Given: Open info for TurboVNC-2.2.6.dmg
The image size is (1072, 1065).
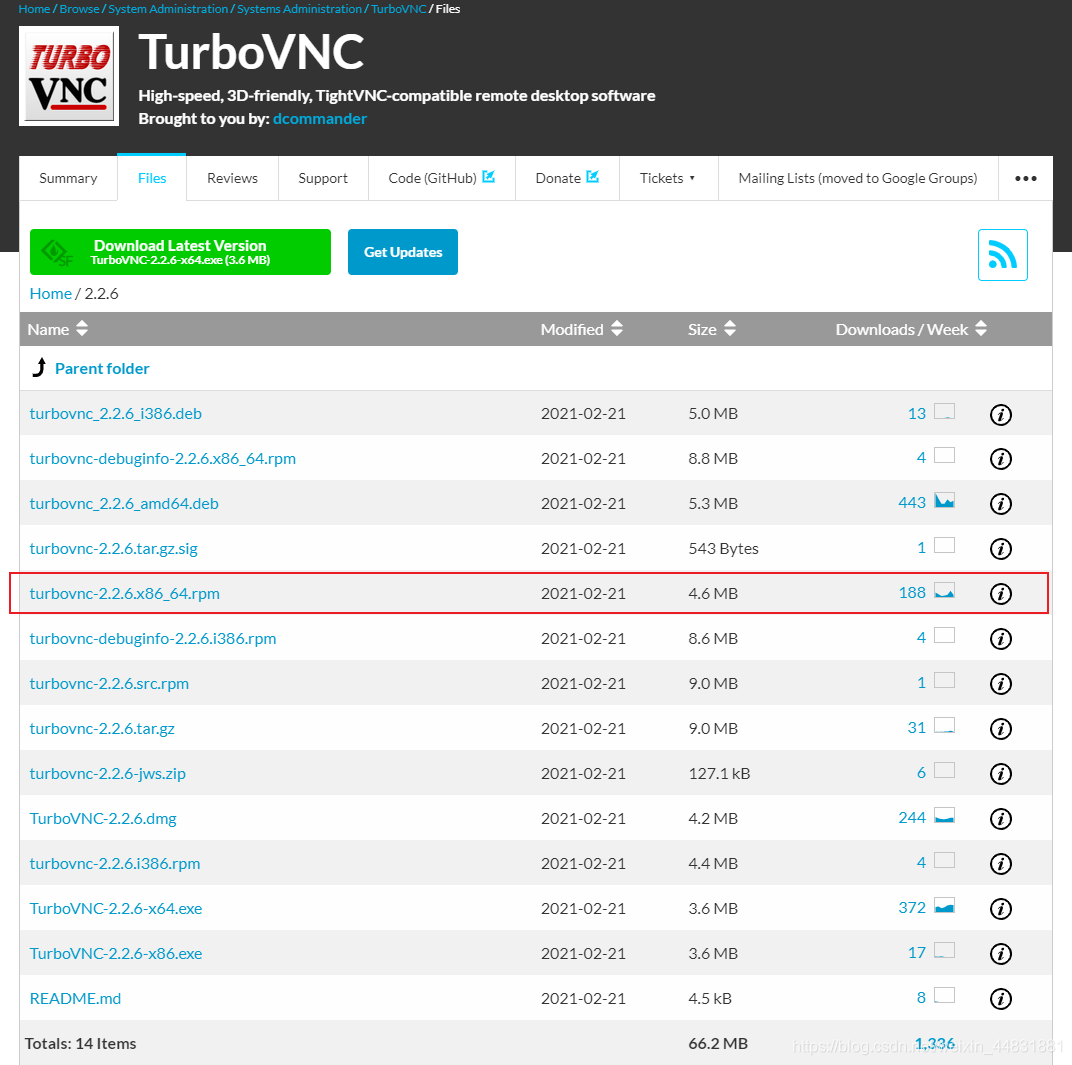Looking at the screenshot, I should pyautogui.click(x=1000, y=819).
